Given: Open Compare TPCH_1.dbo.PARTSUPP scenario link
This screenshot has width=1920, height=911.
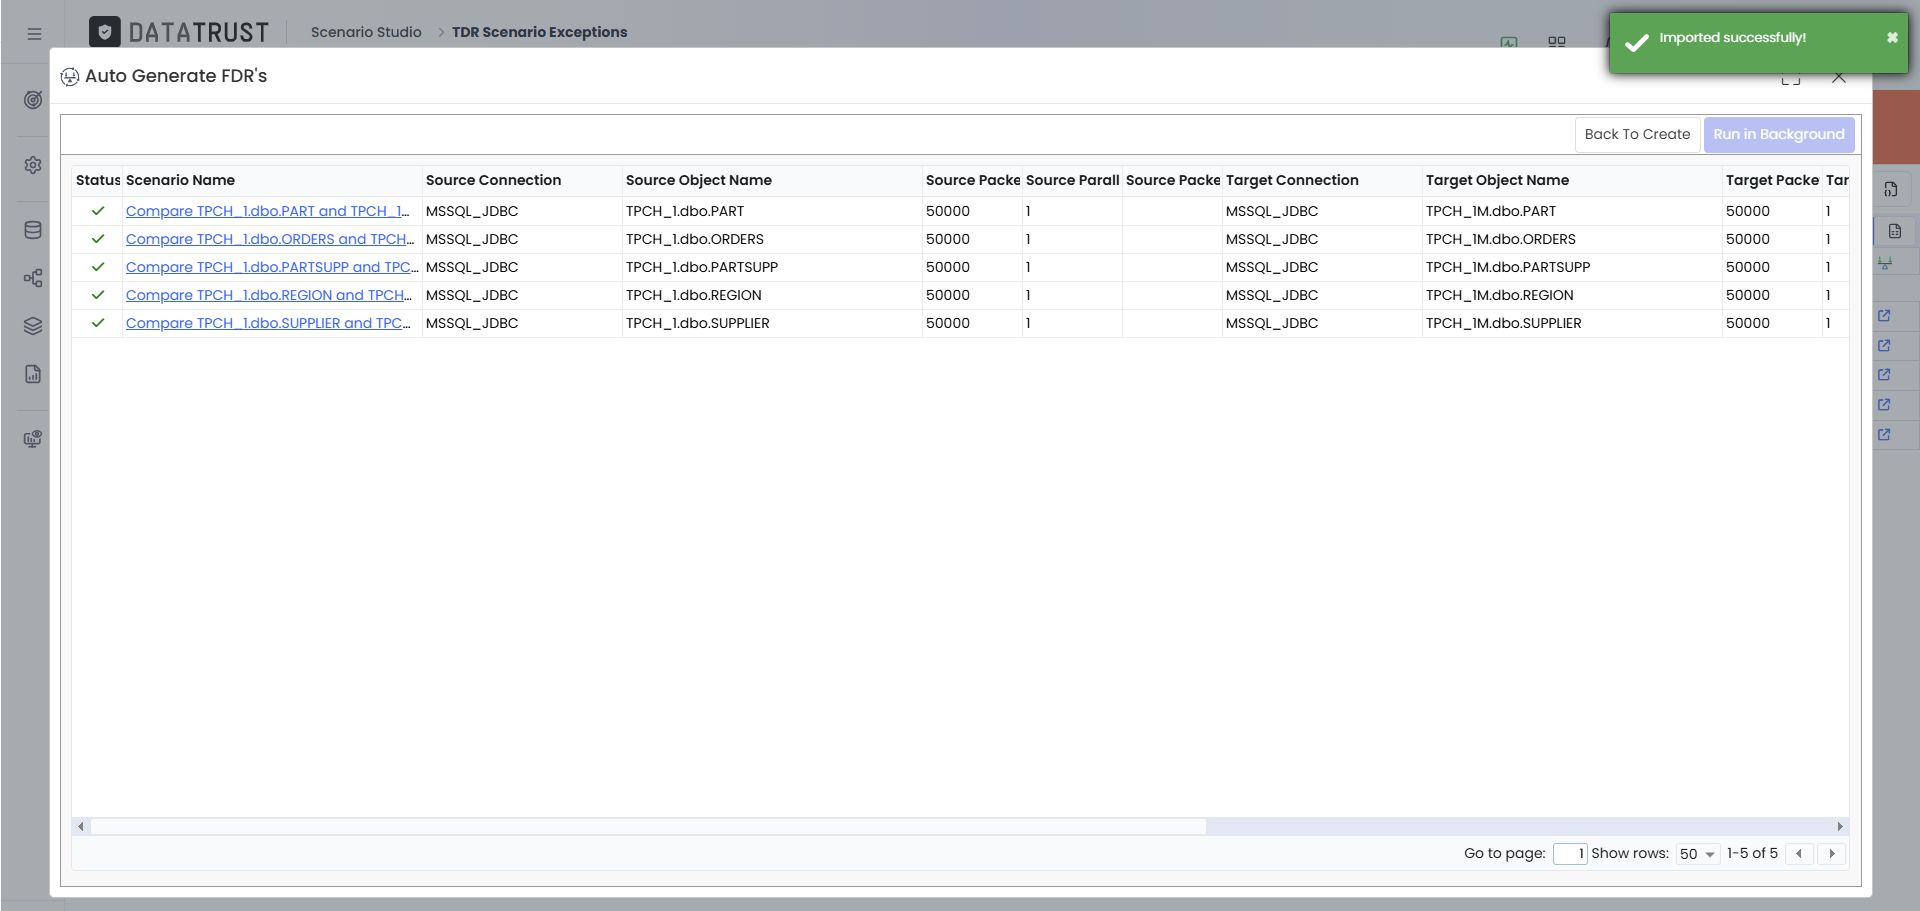Looking at the screenshot, I should (x=272, y=267).
